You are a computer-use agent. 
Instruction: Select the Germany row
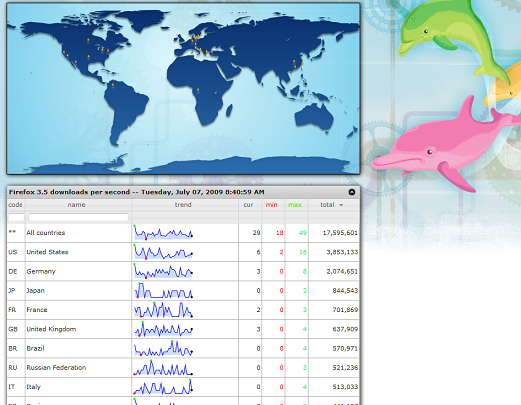183,271
